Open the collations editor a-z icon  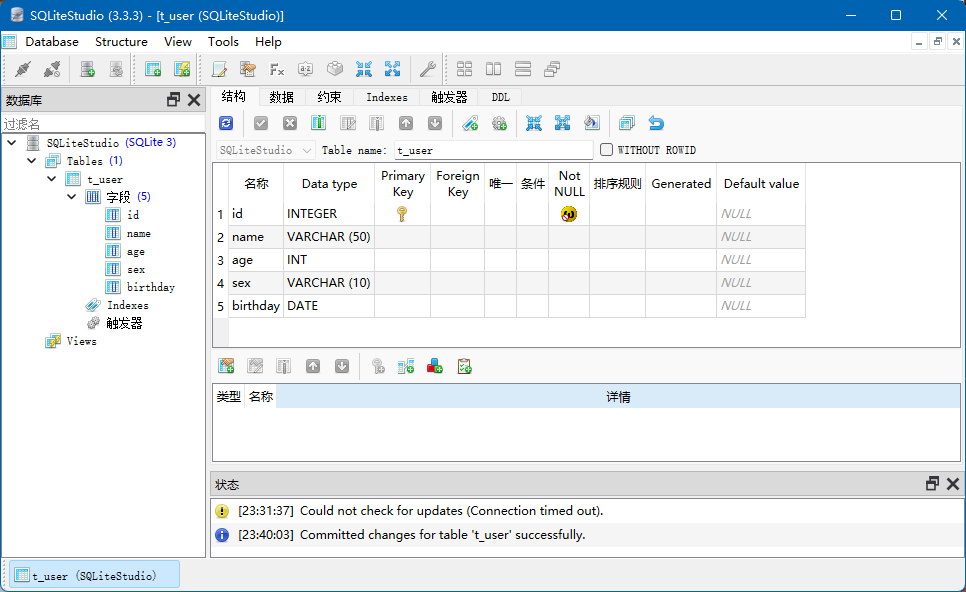click(306, 69)
